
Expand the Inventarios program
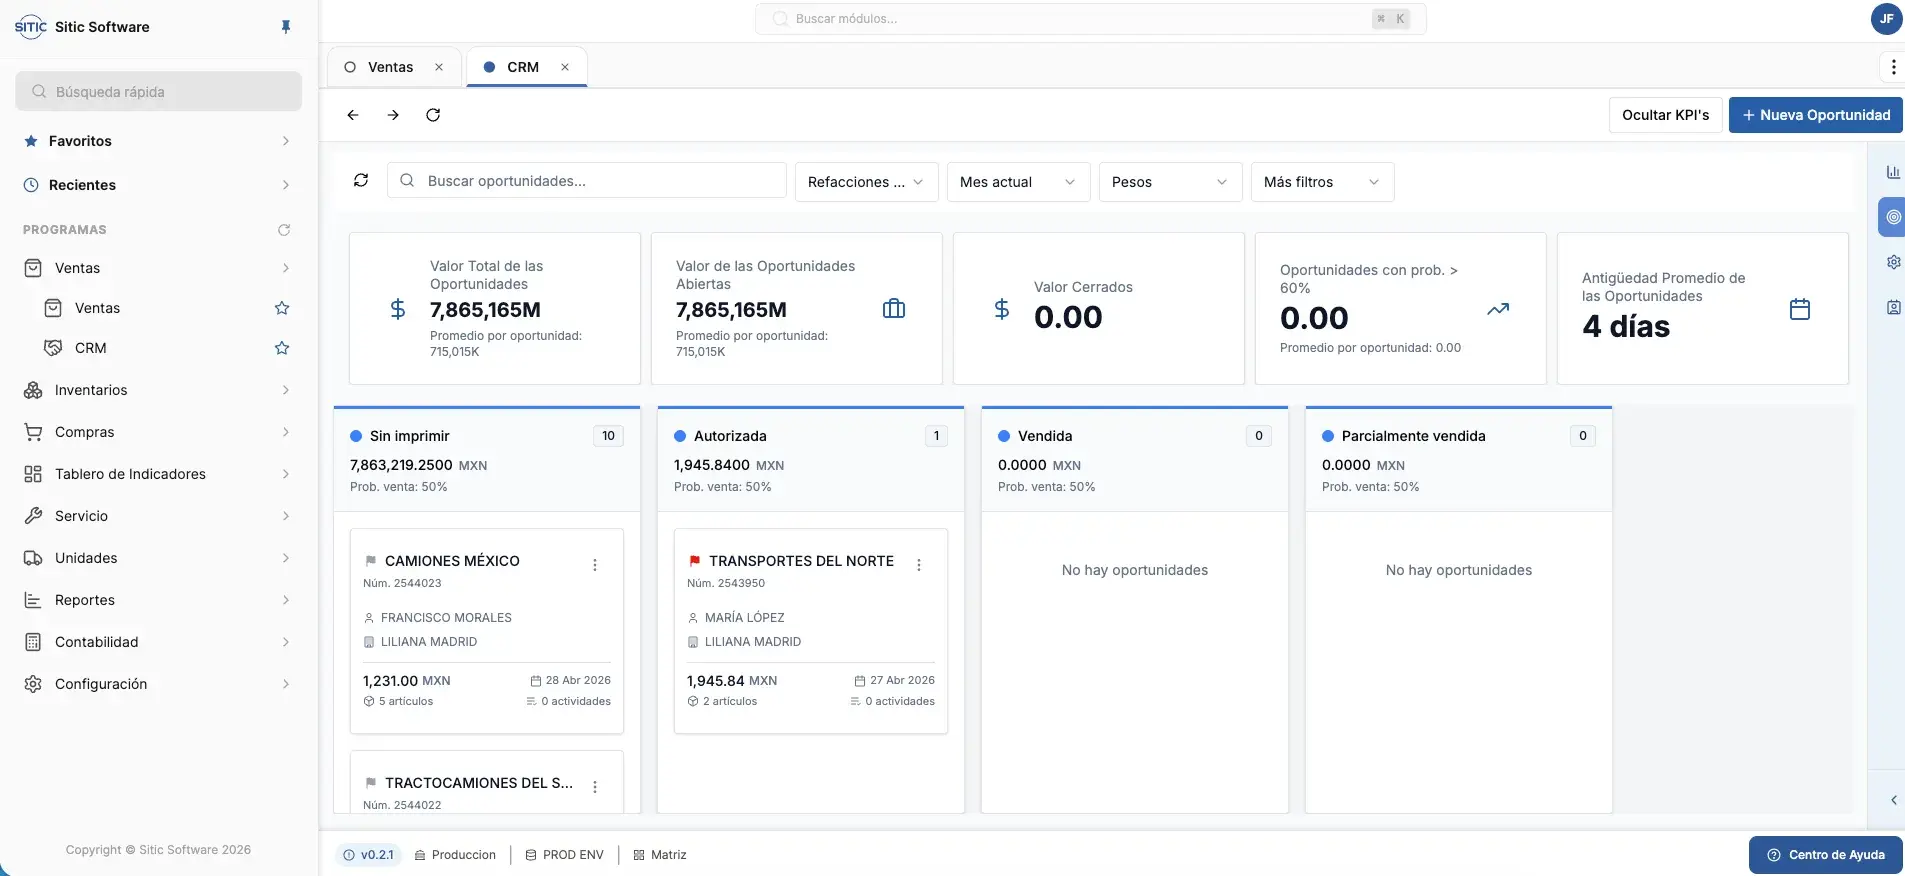[158, 390]
